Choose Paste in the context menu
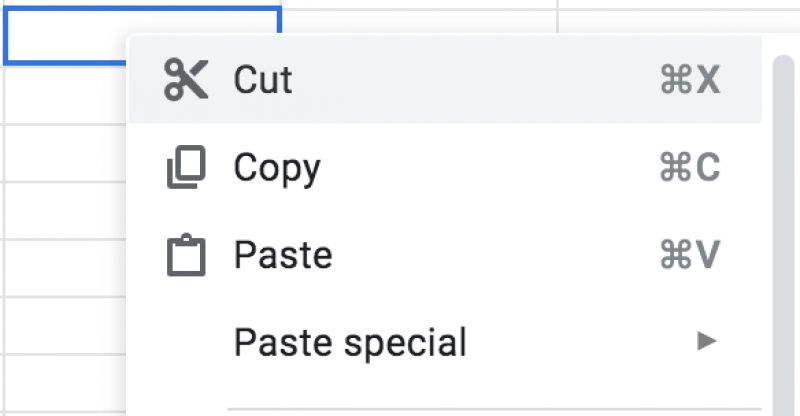 [283, 256]
